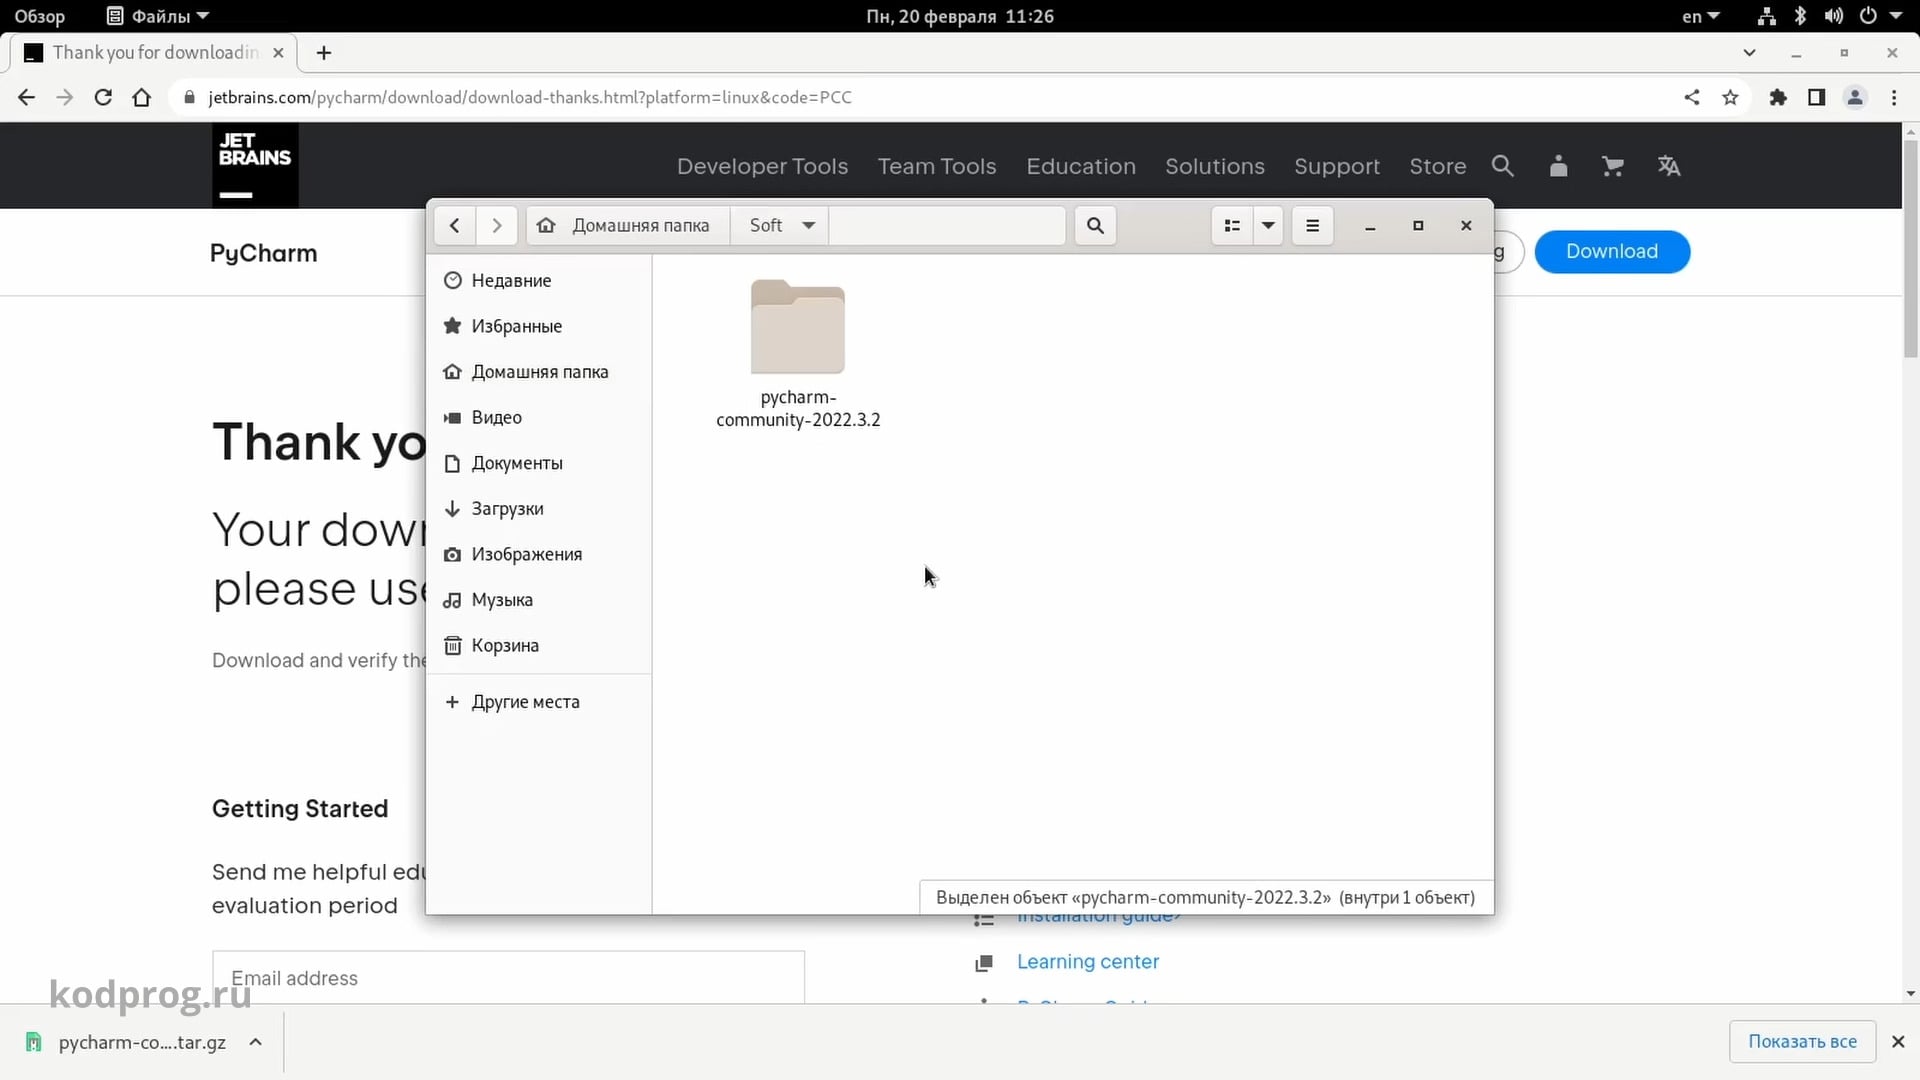This screenshot has width=1920, height=1080.
Task: Click the Bluetooth status icon
Action: point(1800,16)
